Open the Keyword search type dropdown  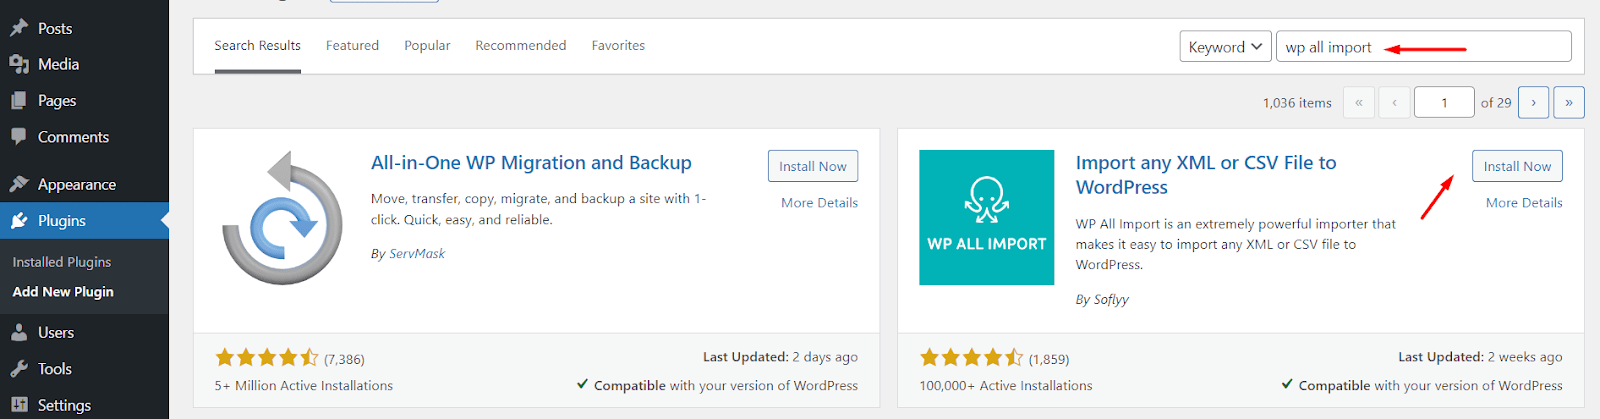pos(1225,47)
